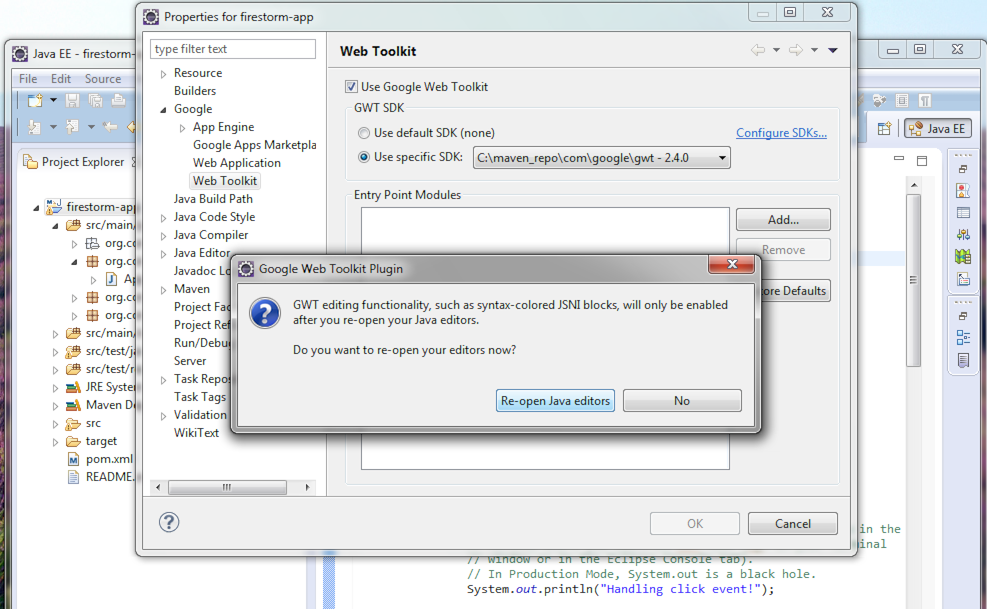Viewport: 987px width, 609px height.
Task: Collapse the Google tree node
Action: tap(163, 110)
